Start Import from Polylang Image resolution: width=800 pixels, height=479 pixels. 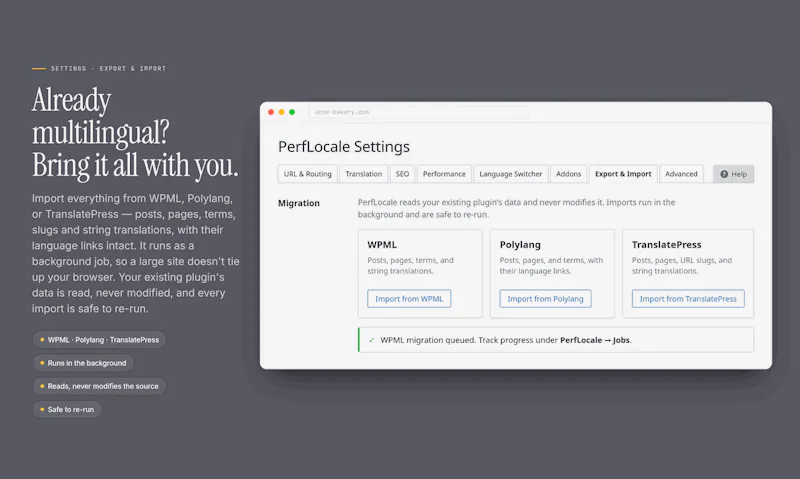(545, 298)
